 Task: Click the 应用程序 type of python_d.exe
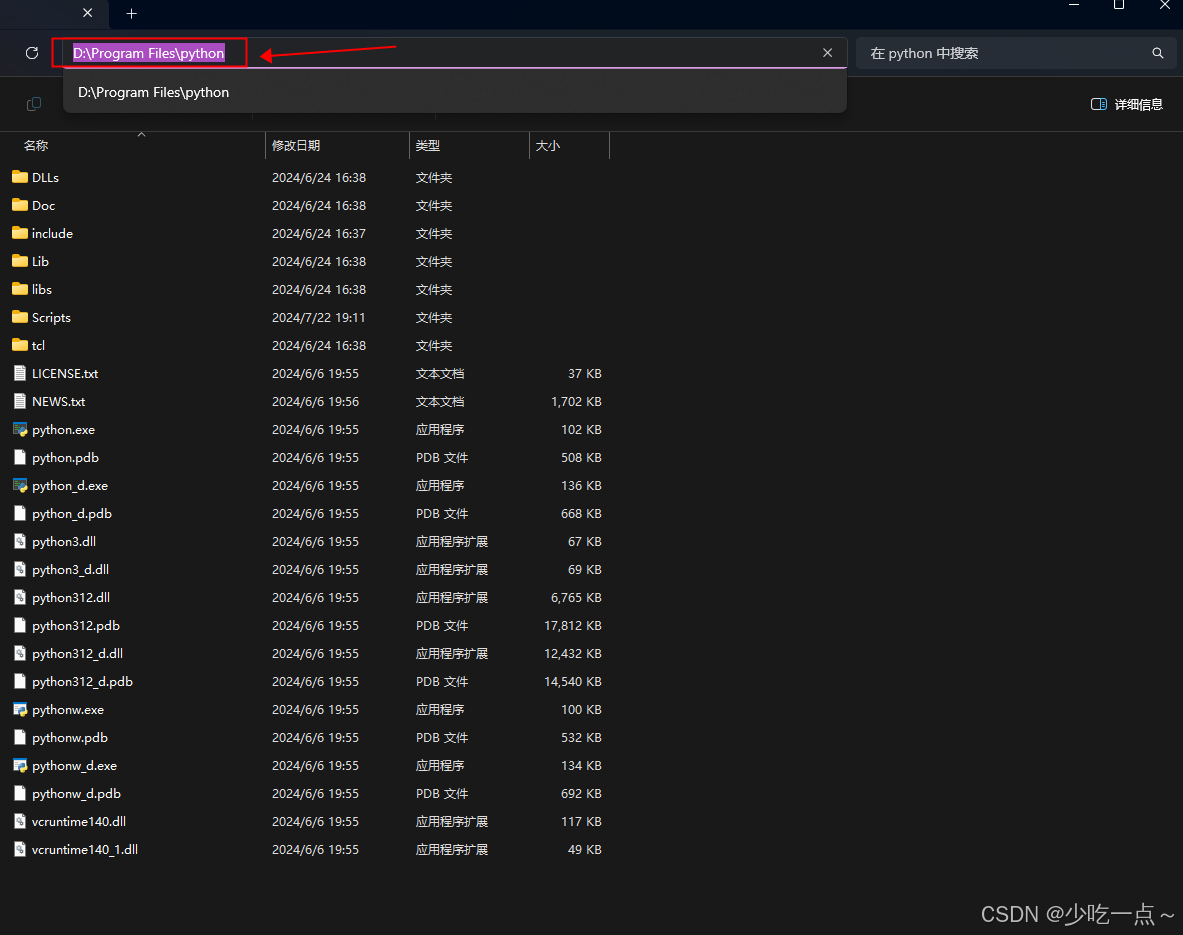(440, 485)
